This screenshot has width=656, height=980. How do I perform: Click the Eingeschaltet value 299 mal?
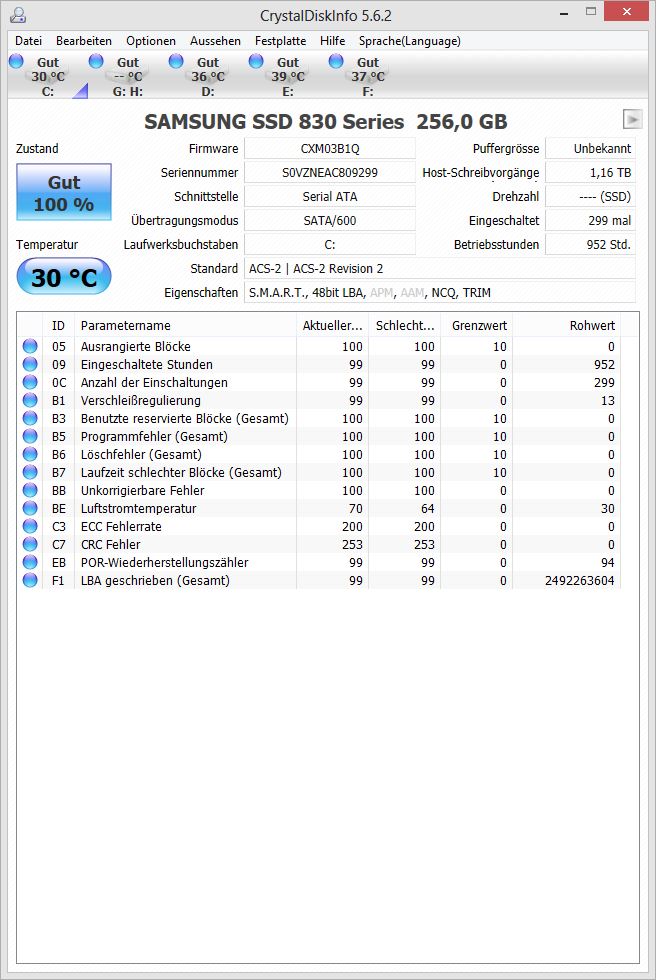coord(590,221)
